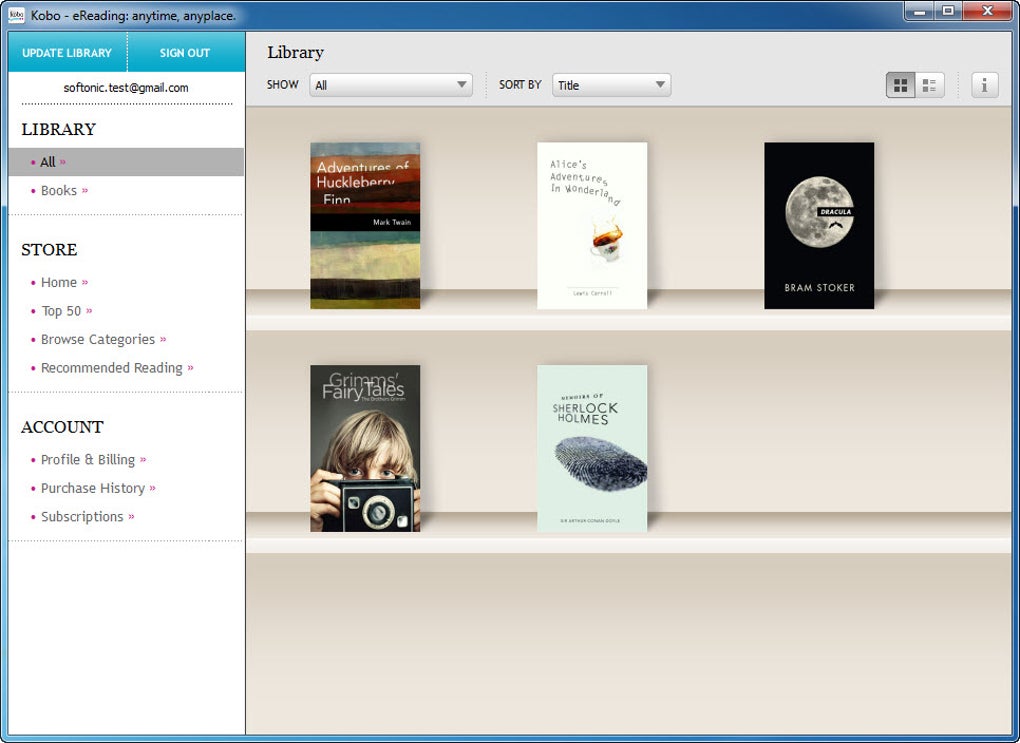Switch to grid view
This screenshot has width=1020, height=743.
(x=901, y=85)
